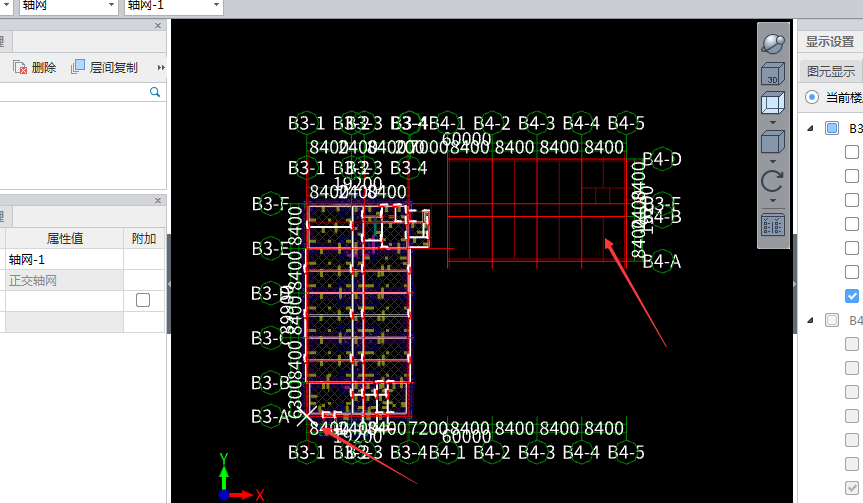Select the bottom B4-5 axis label

(626, 452)
